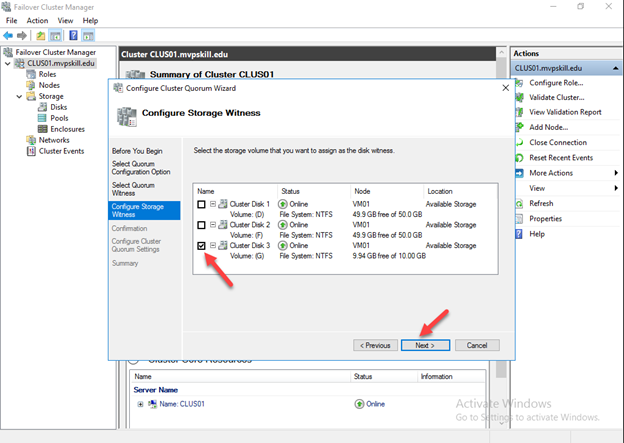
Task: Click Help in the Actions pane
Action: click(x=537, y=234)
